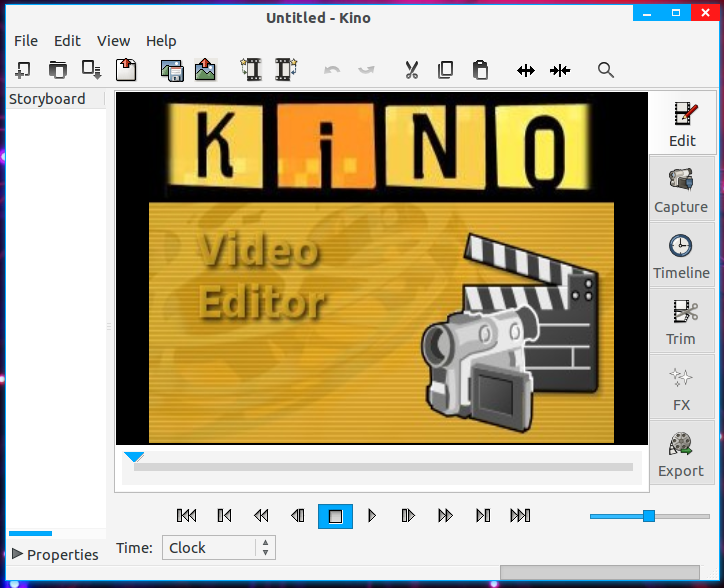Open the Edit menu in menu bar
This screenshot has width=724, height=588.
coord(67,41)
